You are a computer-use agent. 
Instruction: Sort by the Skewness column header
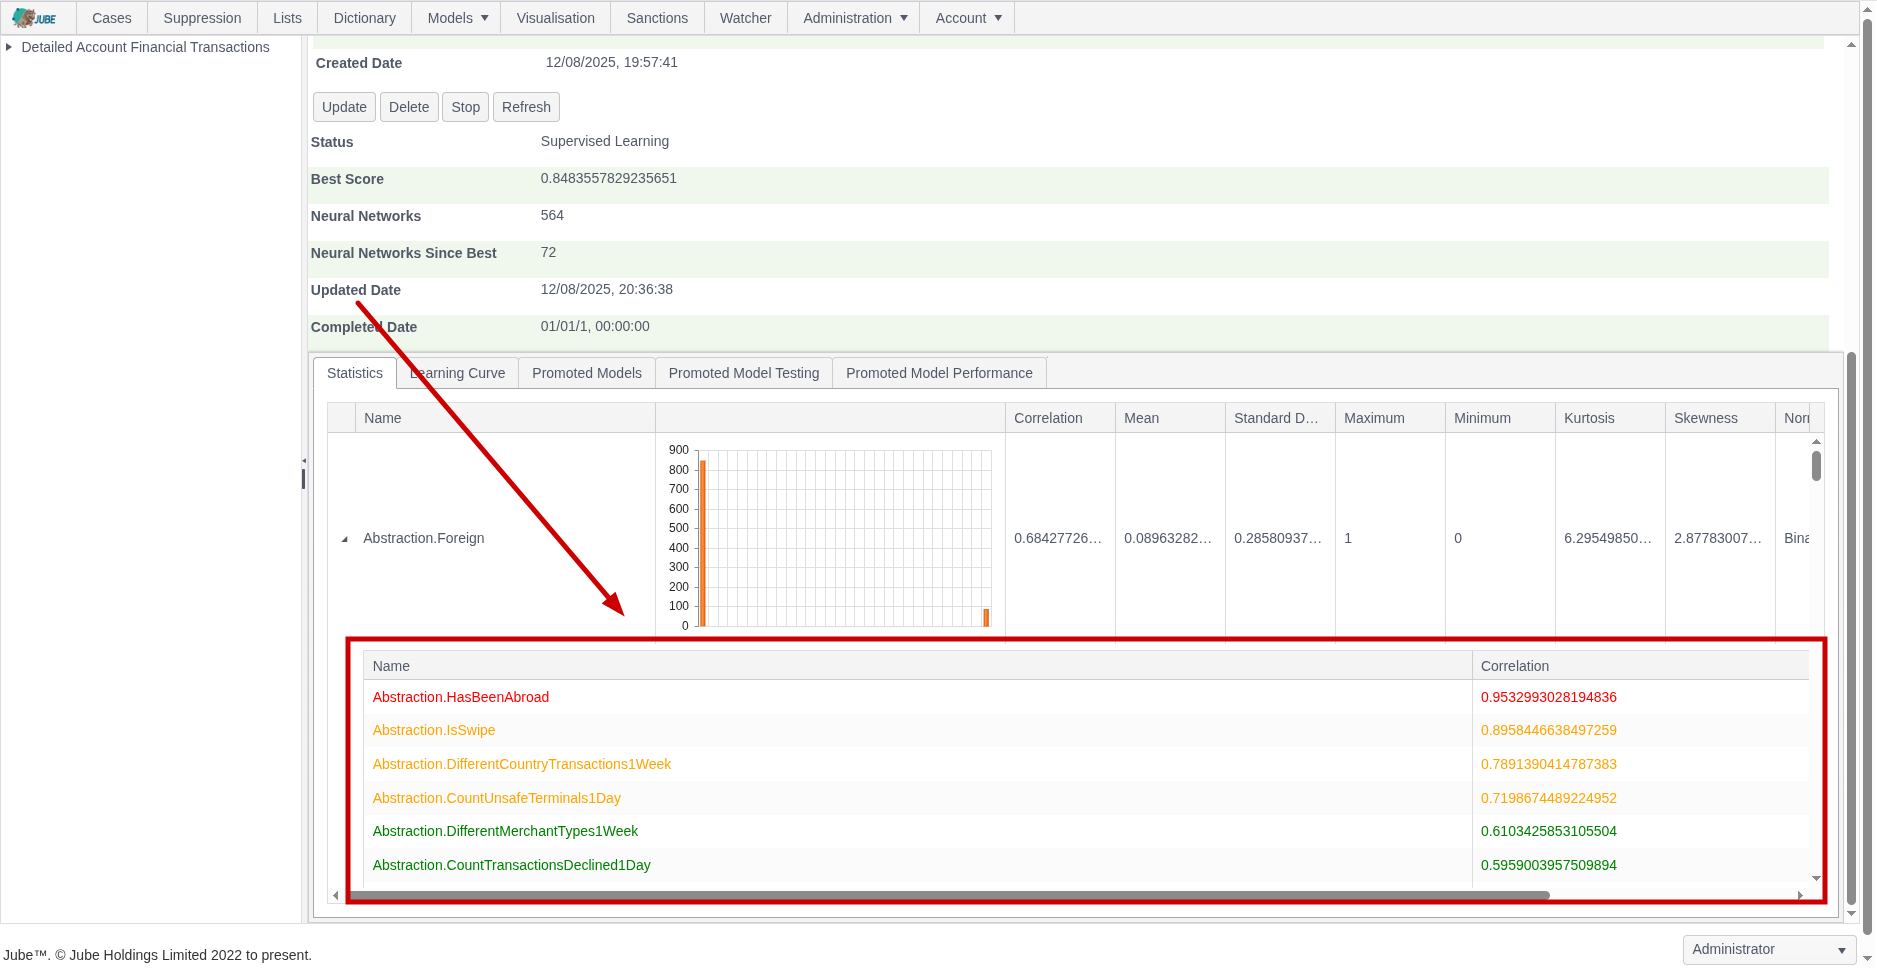(x=1720, y=418)
